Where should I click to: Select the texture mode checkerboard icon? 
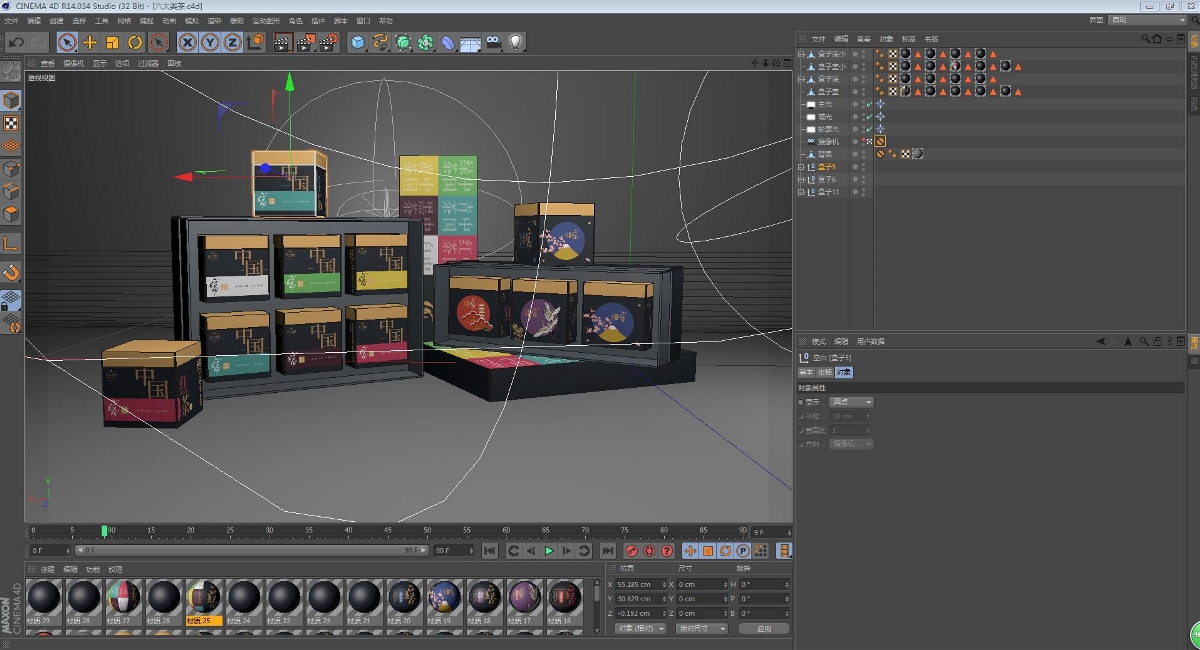[x=11, y=123]
